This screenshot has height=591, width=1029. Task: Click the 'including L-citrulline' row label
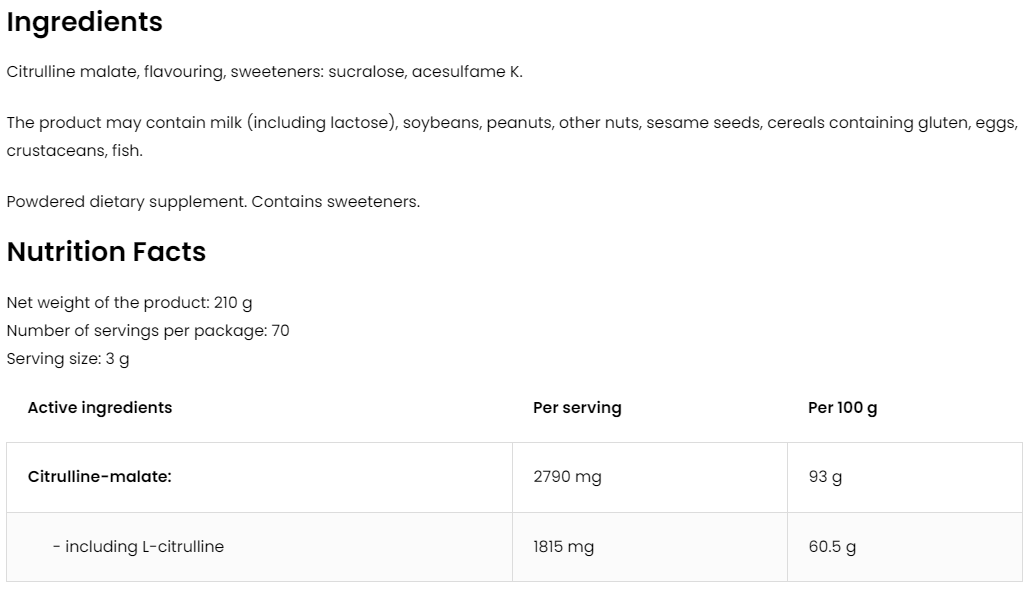(x=138, y=547)
